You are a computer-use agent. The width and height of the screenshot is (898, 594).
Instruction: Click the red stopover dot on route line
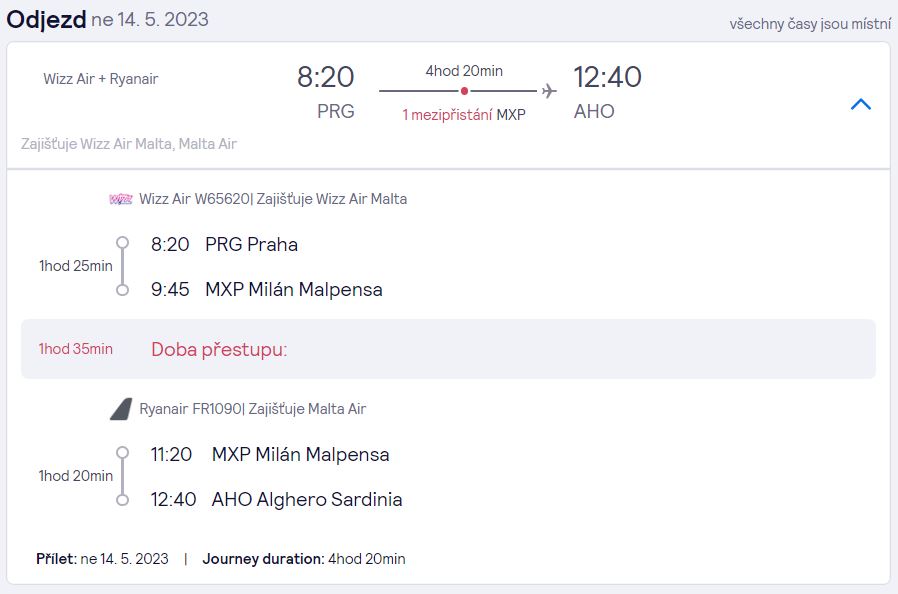click(x=464, y=91)
